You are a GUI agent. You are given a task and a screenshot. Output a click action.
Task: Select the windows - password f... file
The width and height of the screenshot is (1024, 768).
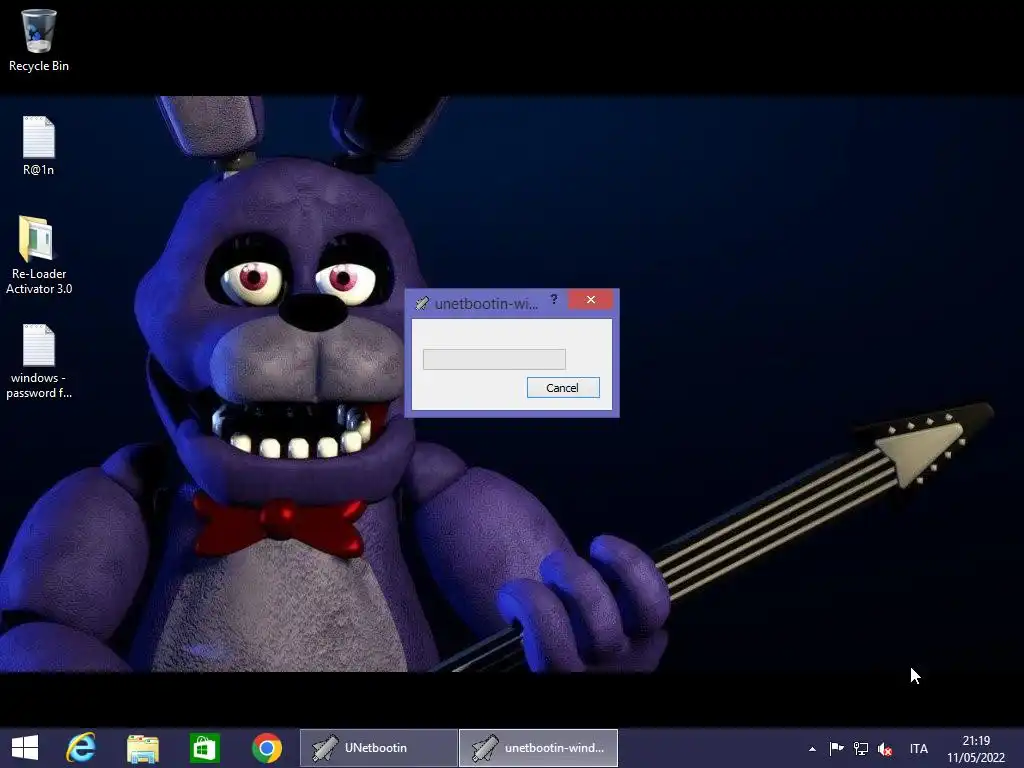[x=39, y=362]
